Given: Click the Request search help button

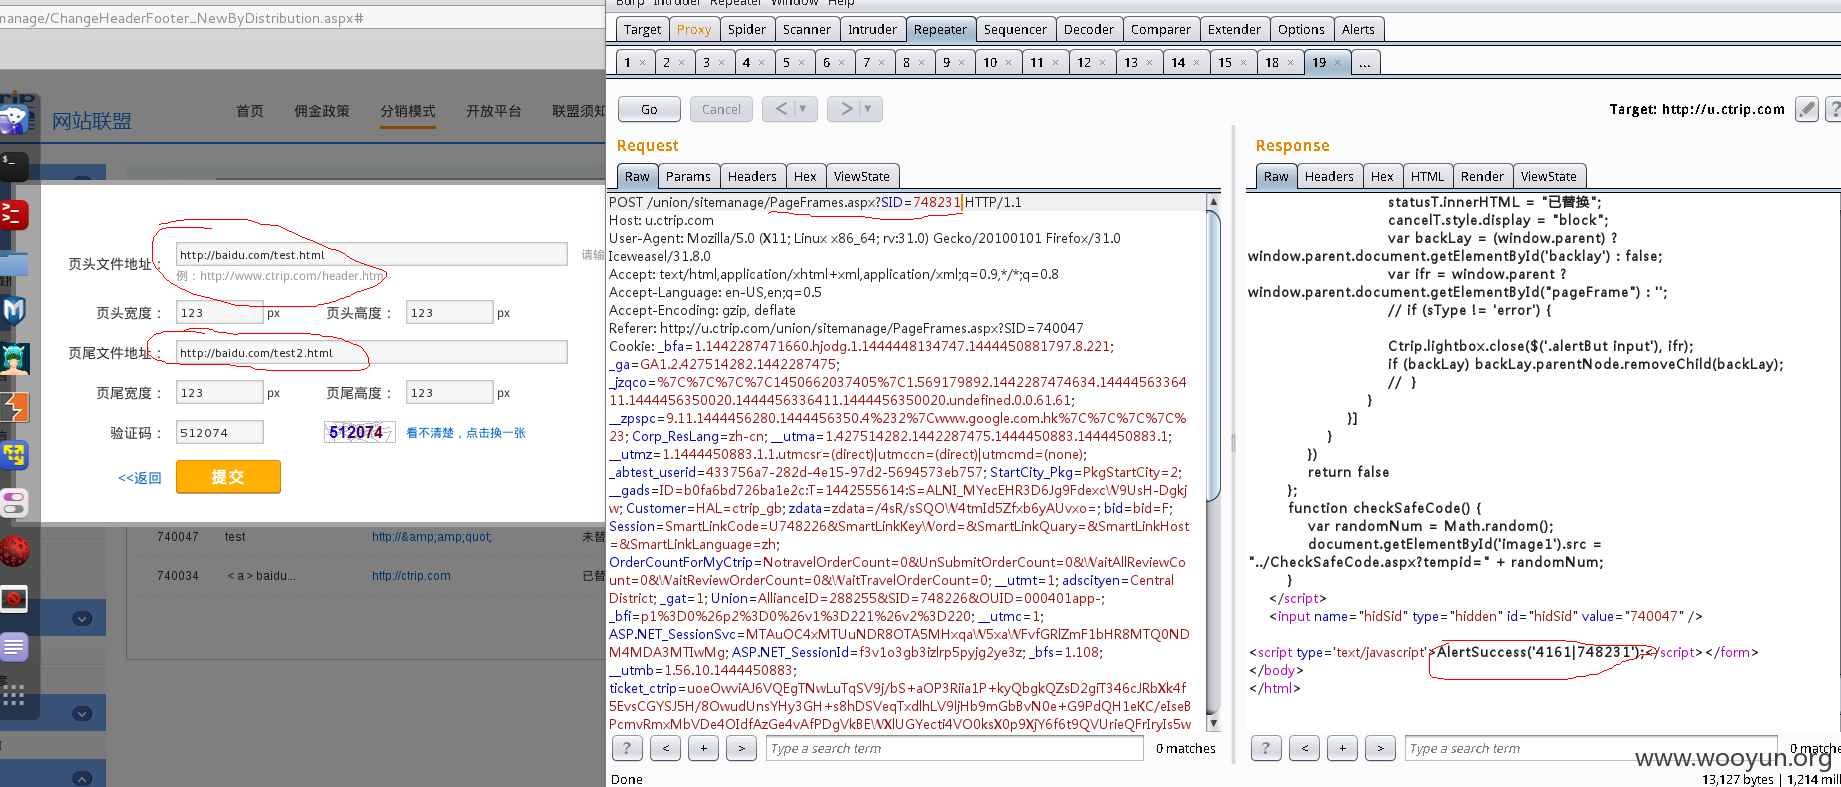Looking at the screenshot, I should [x=626, y=748].
